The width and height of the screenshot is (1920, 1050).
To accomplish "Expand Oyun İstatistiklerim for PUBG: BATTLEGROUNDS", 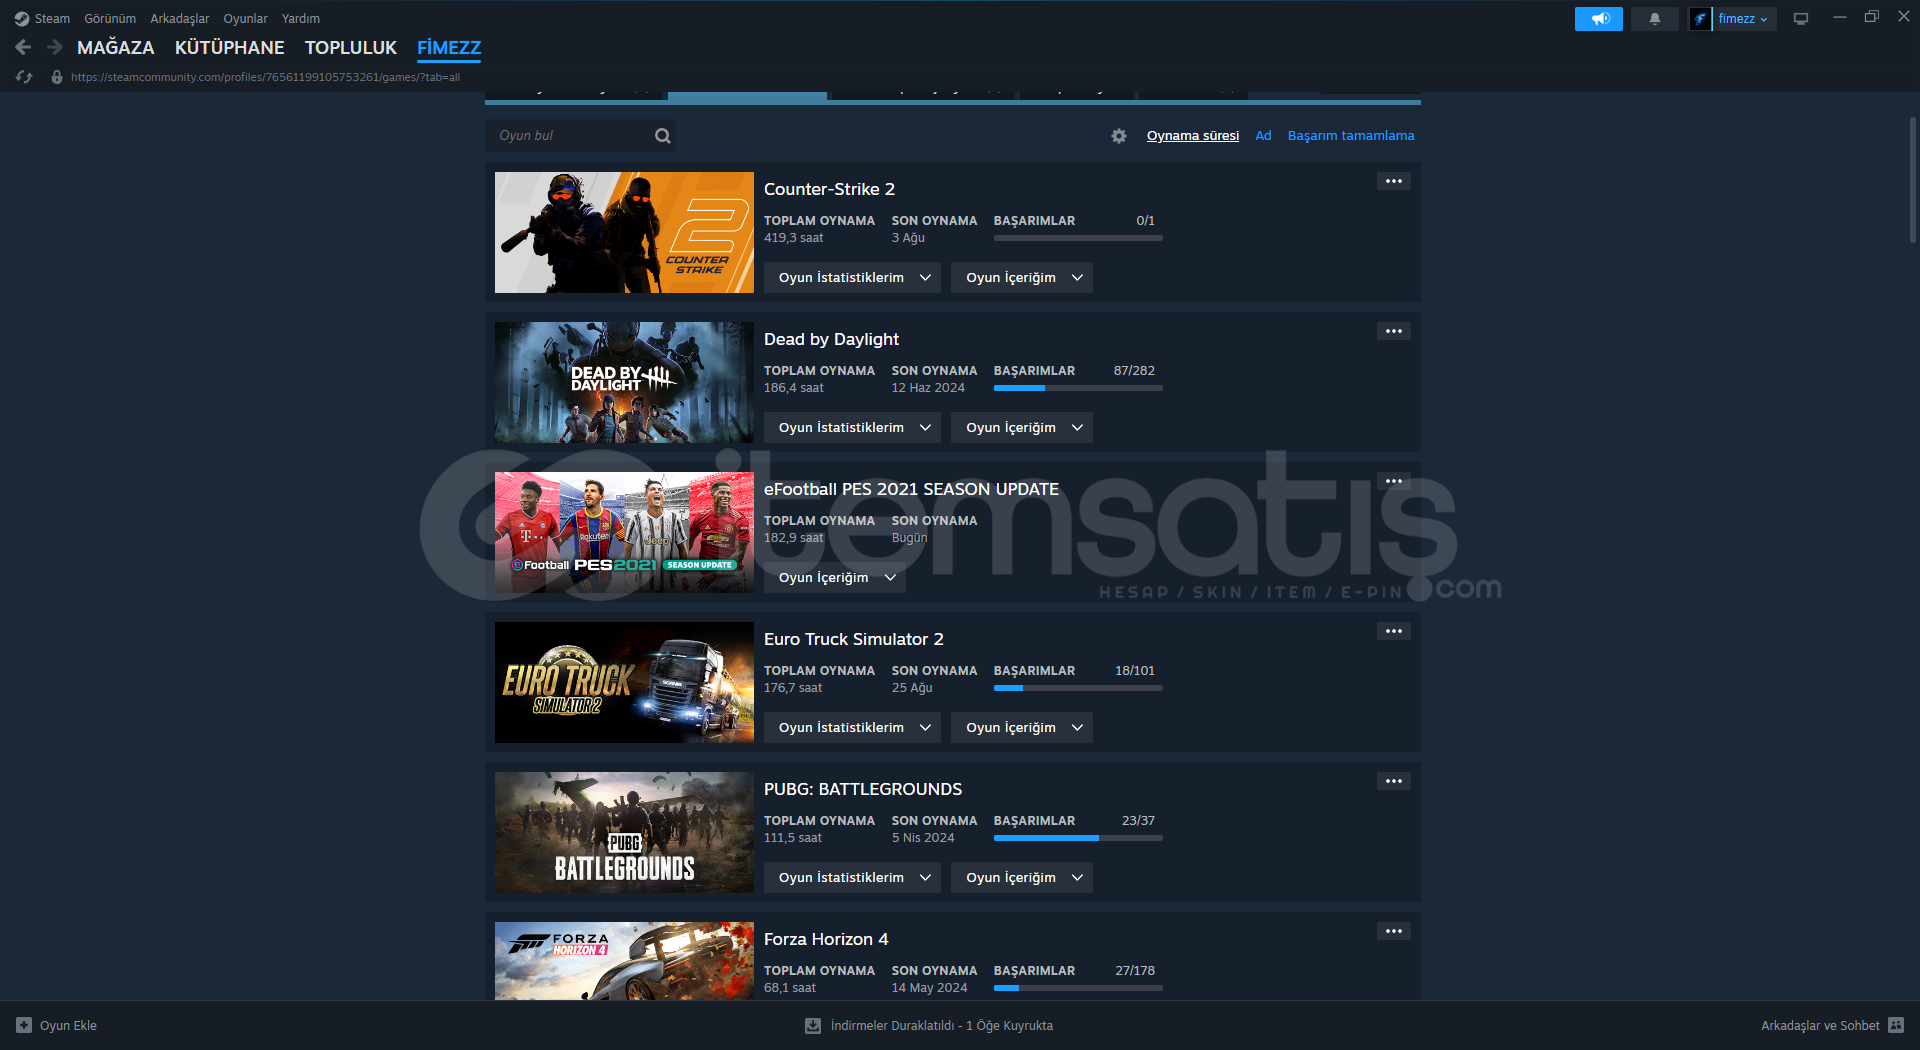I will [x=853, y=878].
